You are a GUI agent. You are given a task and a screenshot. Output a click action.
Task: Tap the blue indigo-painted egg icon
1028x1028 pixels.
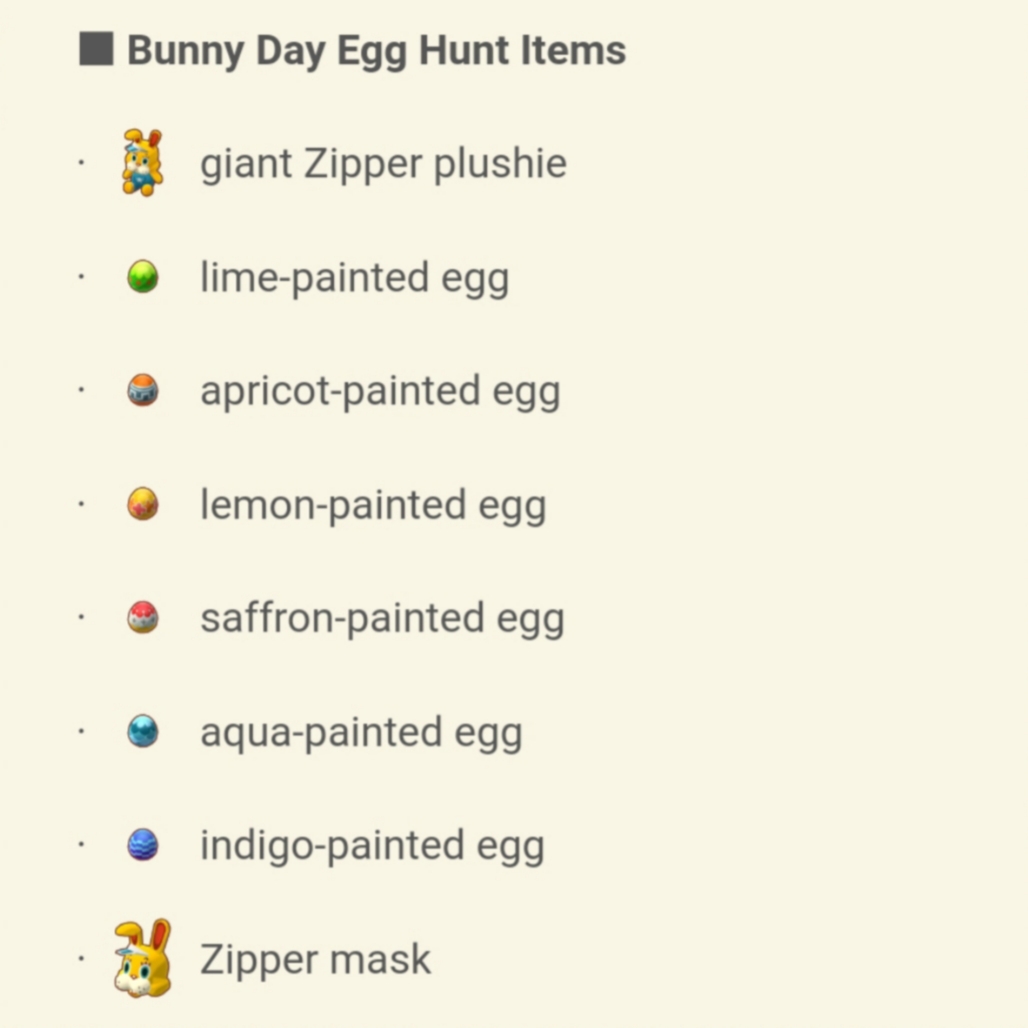[x=142, y=844]
